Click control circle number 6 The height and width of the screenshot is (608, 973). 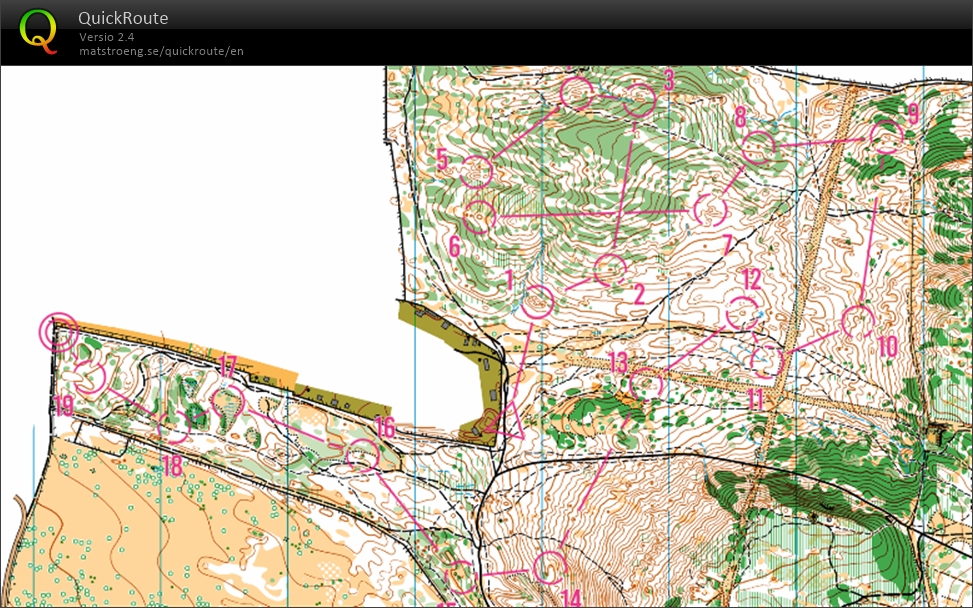click(480, 215)
